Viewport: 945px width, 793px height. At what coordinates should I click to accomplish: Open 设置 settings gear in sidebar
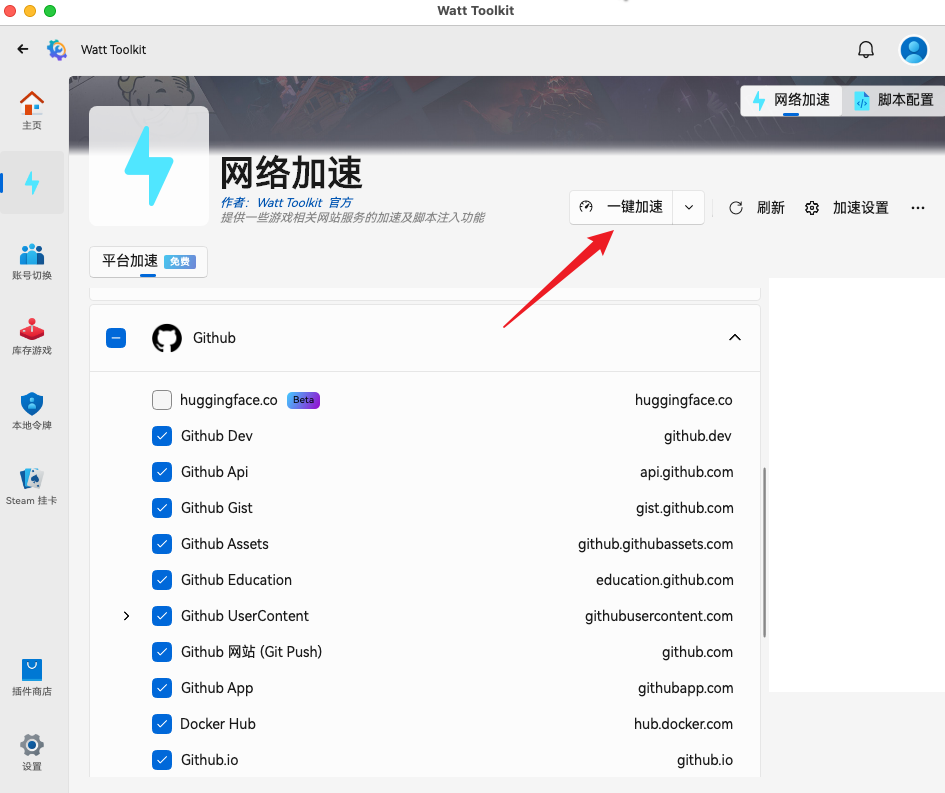point(32,752)
